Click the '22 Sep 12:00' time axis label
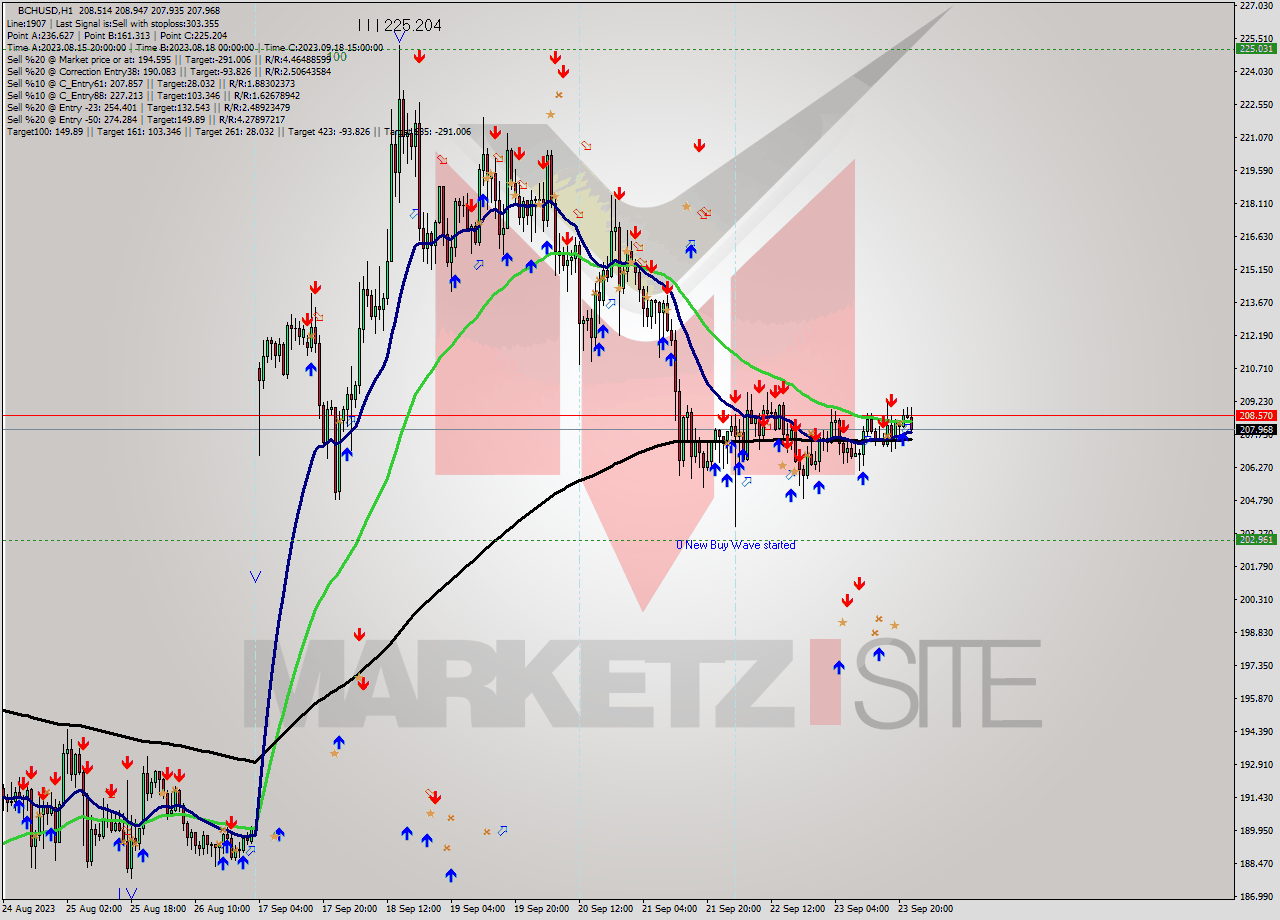Viewport: 1280px width, 920px height. point(800,910)
